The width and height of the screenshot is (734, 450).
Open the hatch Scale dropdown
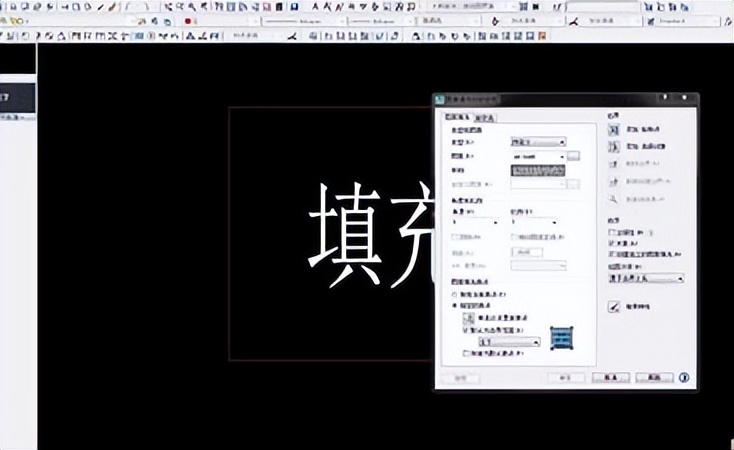click(534, 222)
